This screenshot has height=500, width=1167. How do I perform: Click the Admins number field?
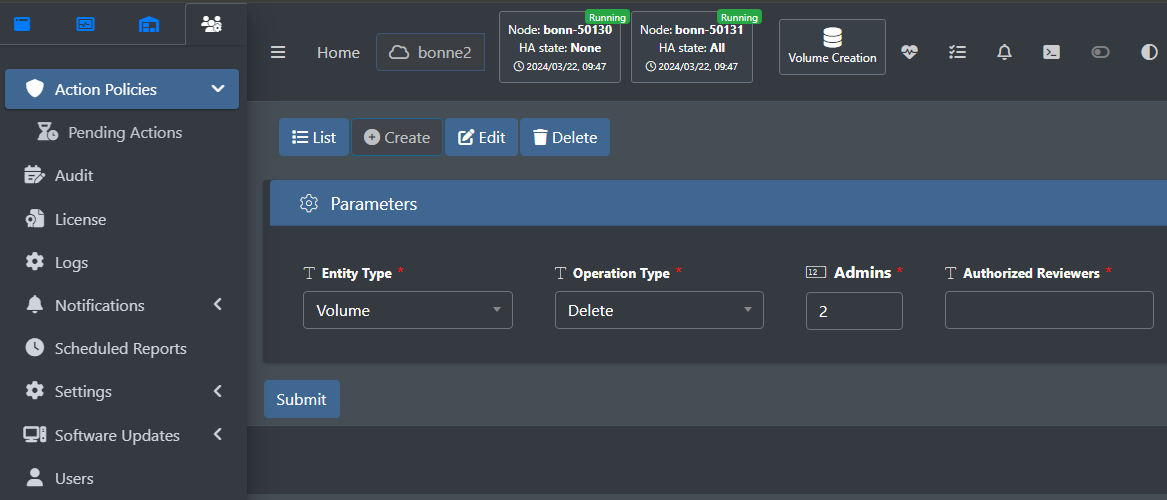(x=854, y=310)
